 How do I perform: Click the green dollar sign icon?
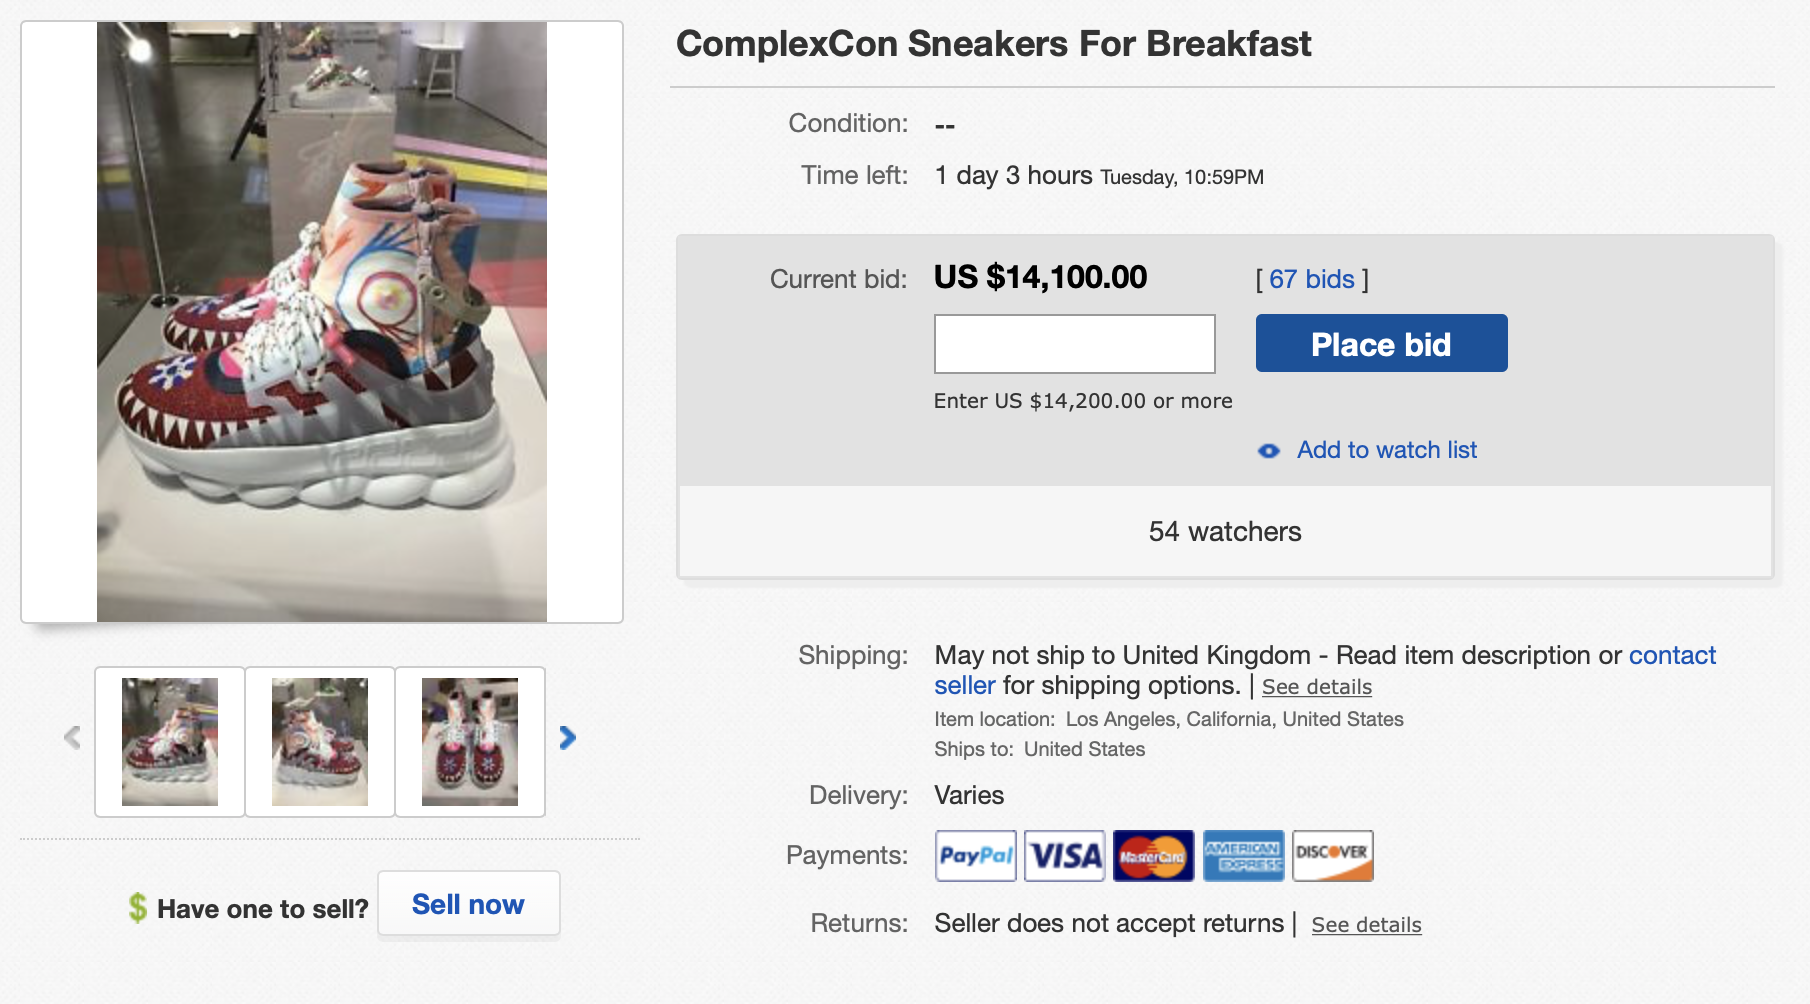[138, 908]
